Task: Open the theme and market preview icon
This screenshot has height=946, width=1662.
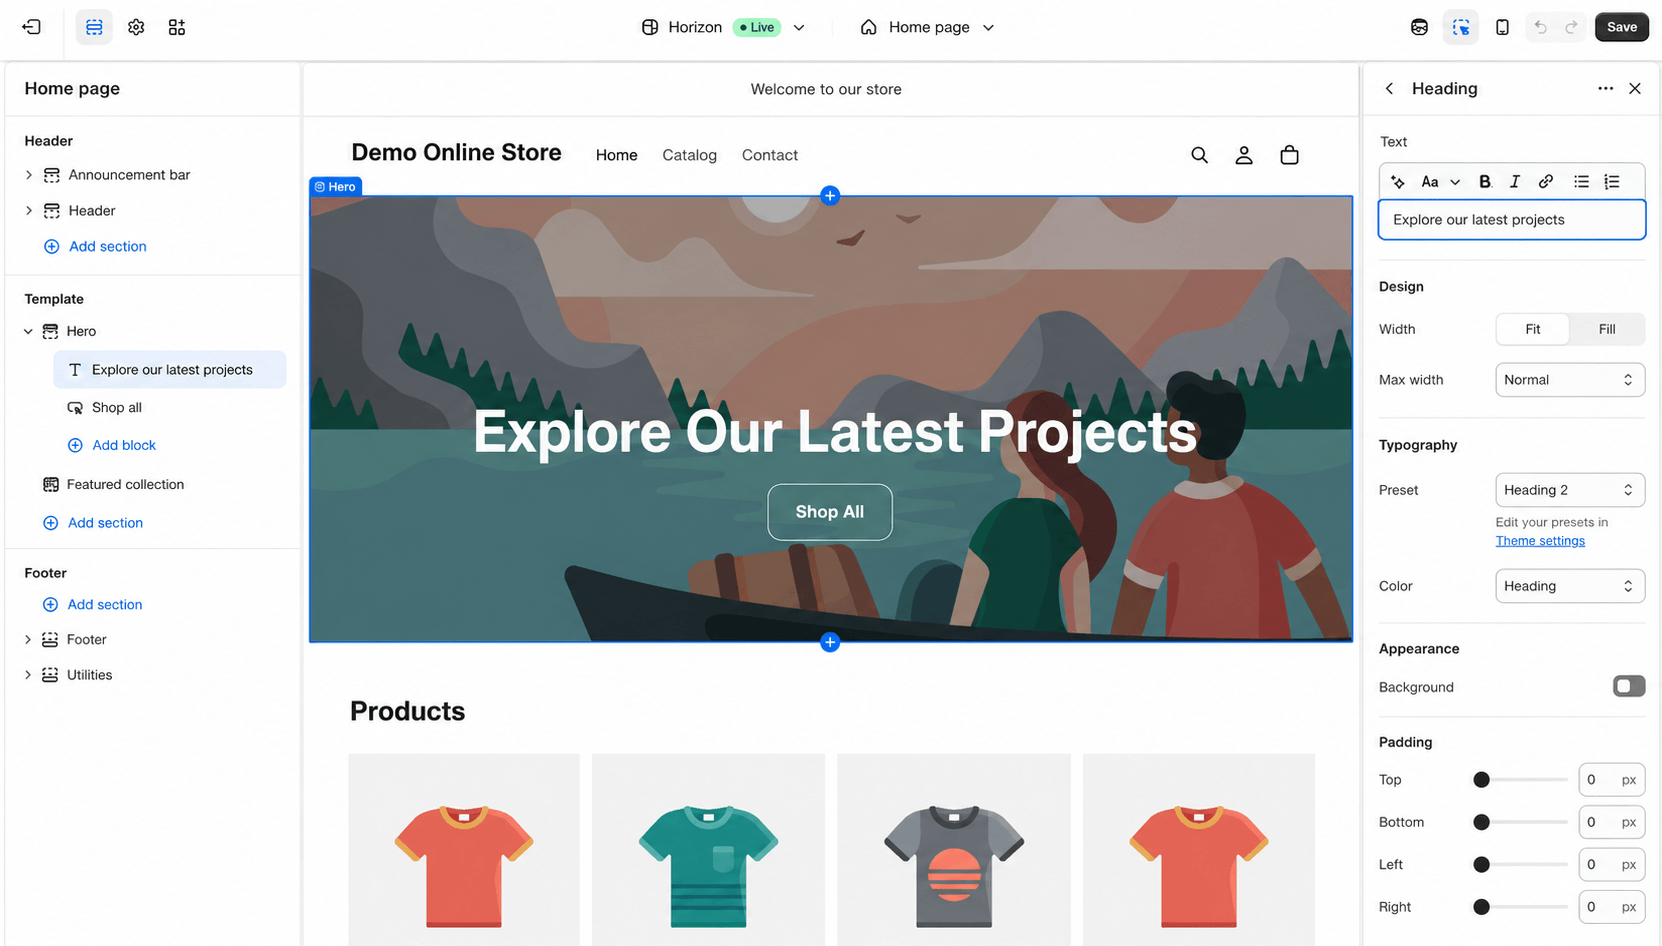Action: click(1419, 27)
